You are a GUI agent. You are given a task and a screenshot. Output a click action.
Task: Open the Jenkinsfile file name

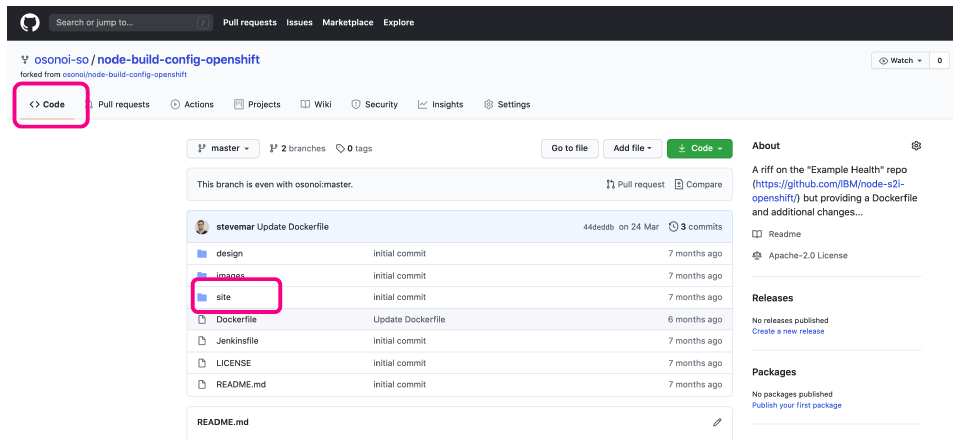point(237,341)
